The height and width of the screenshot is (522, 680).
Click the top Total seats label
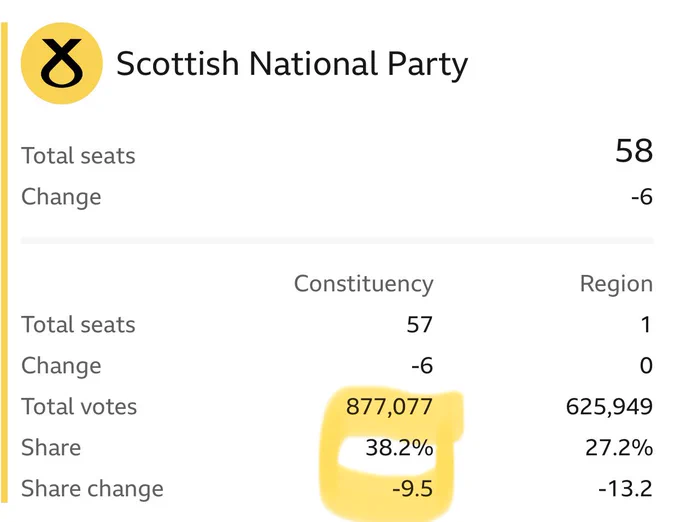click(78, 156)
